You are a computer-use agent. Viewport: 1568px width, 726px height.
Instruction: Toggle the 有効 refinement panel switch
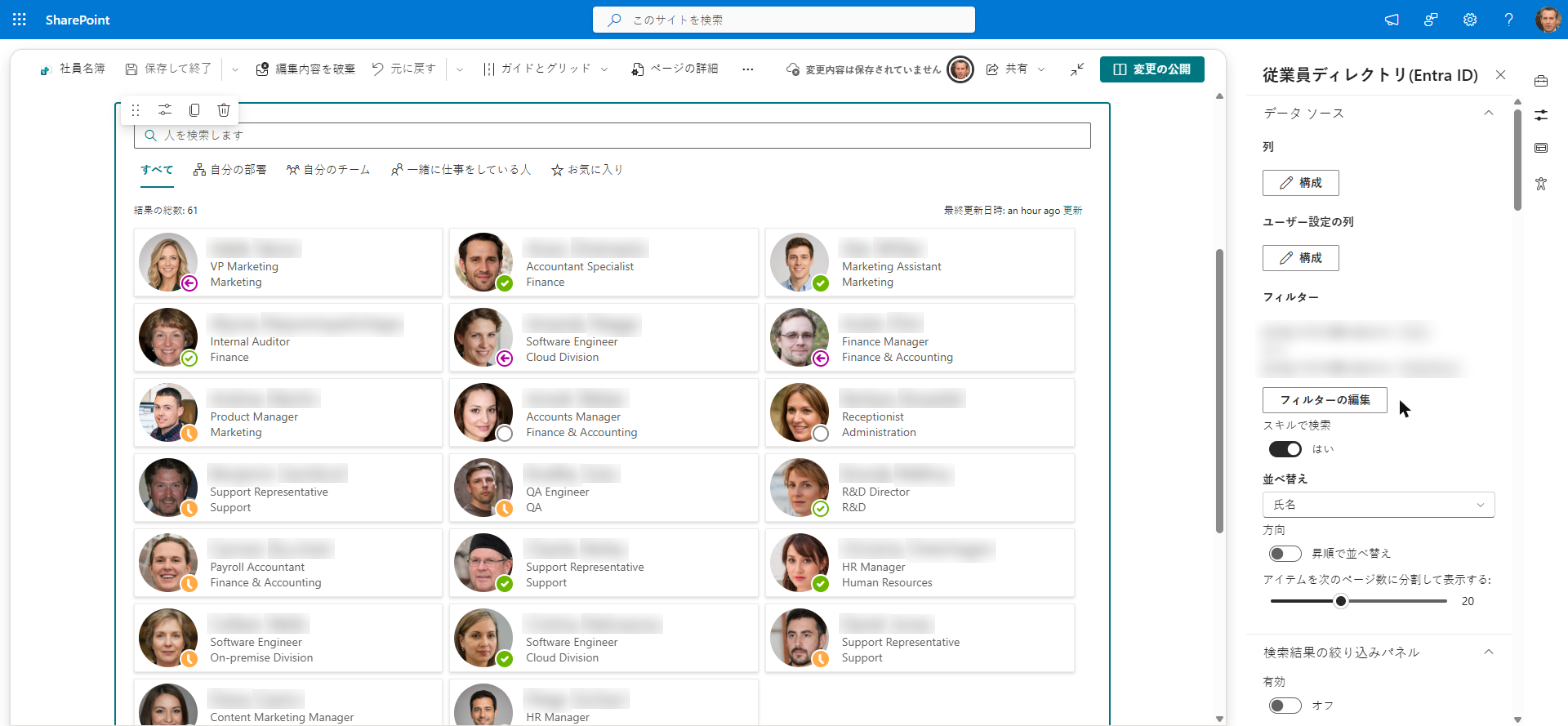tap(1285, 706)
